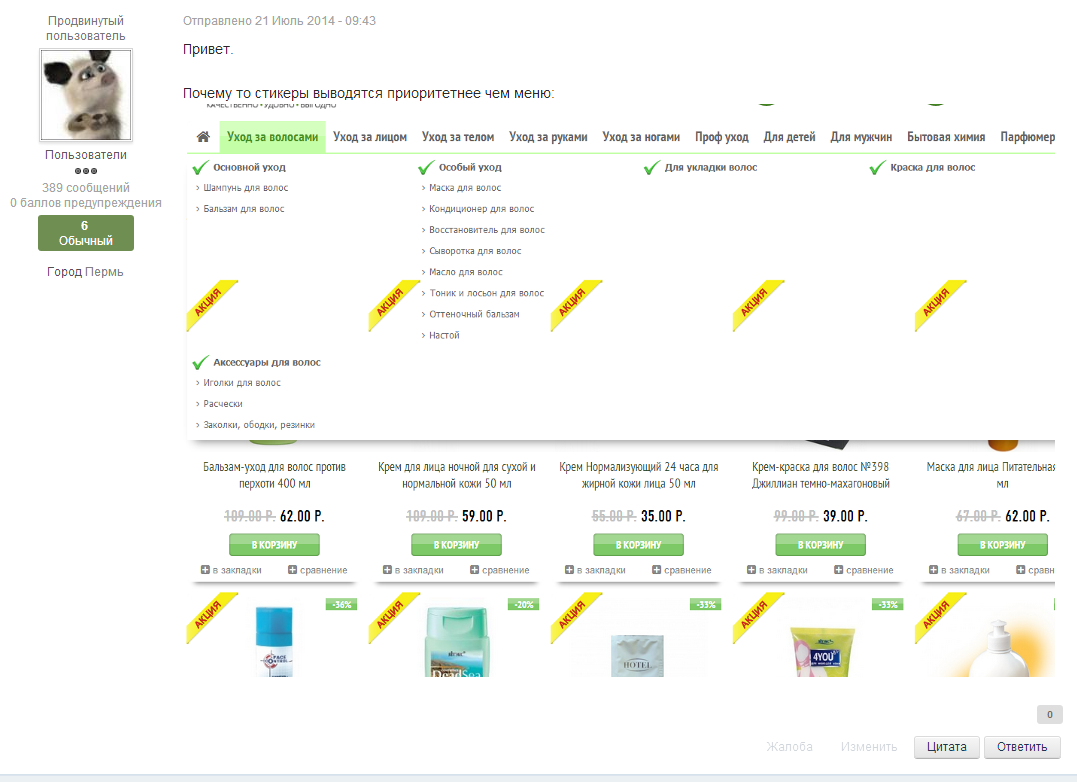Viewport: 1077px width, 782px height.
Task: Add 39.00 Р. Крем-краска to cart
Action: pyautogui.click(x=820, y=544)
